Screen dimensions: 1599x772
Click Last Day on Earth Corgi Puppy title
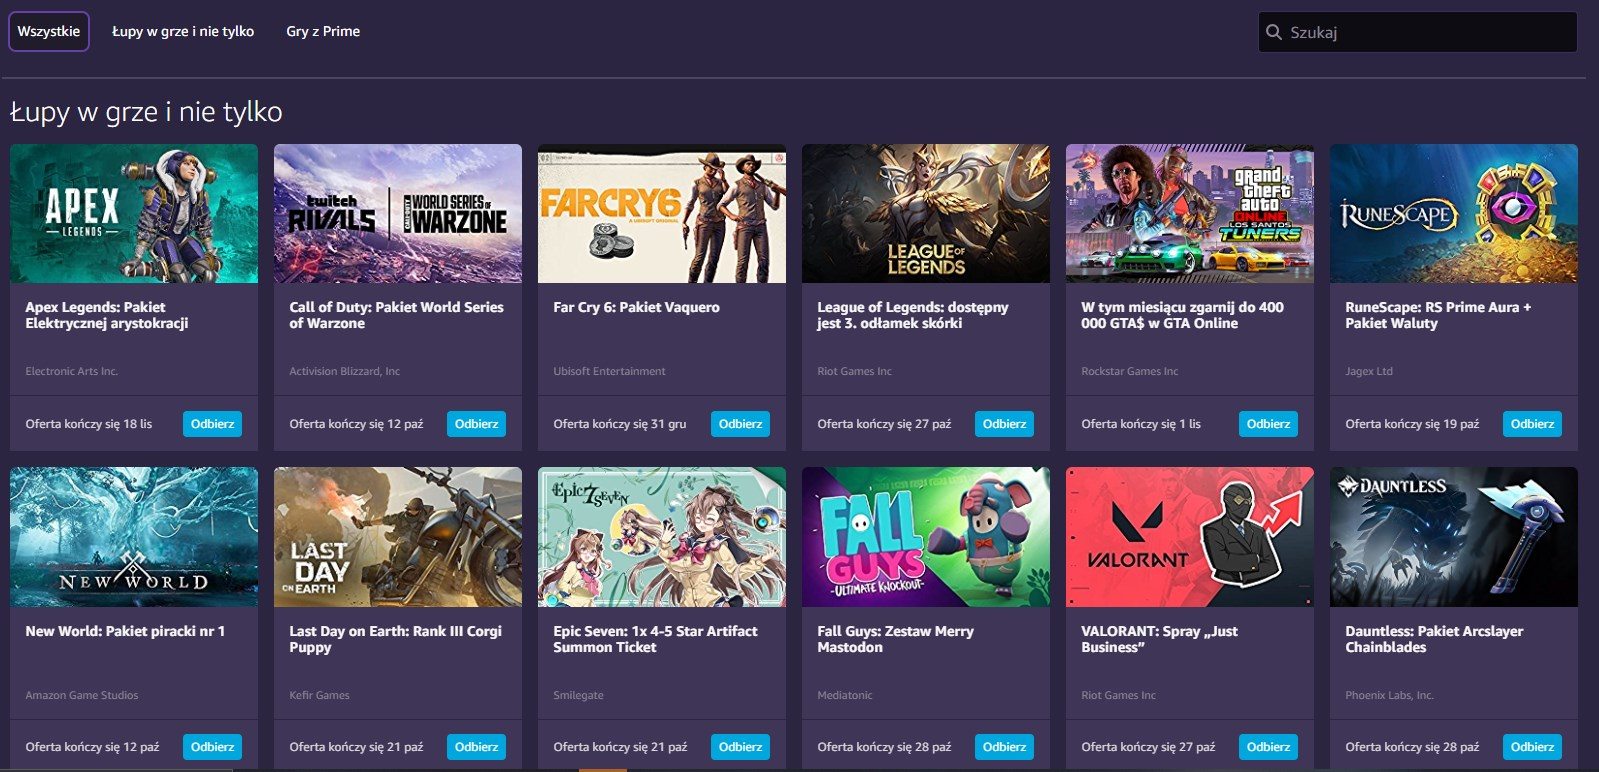[395, 639]
